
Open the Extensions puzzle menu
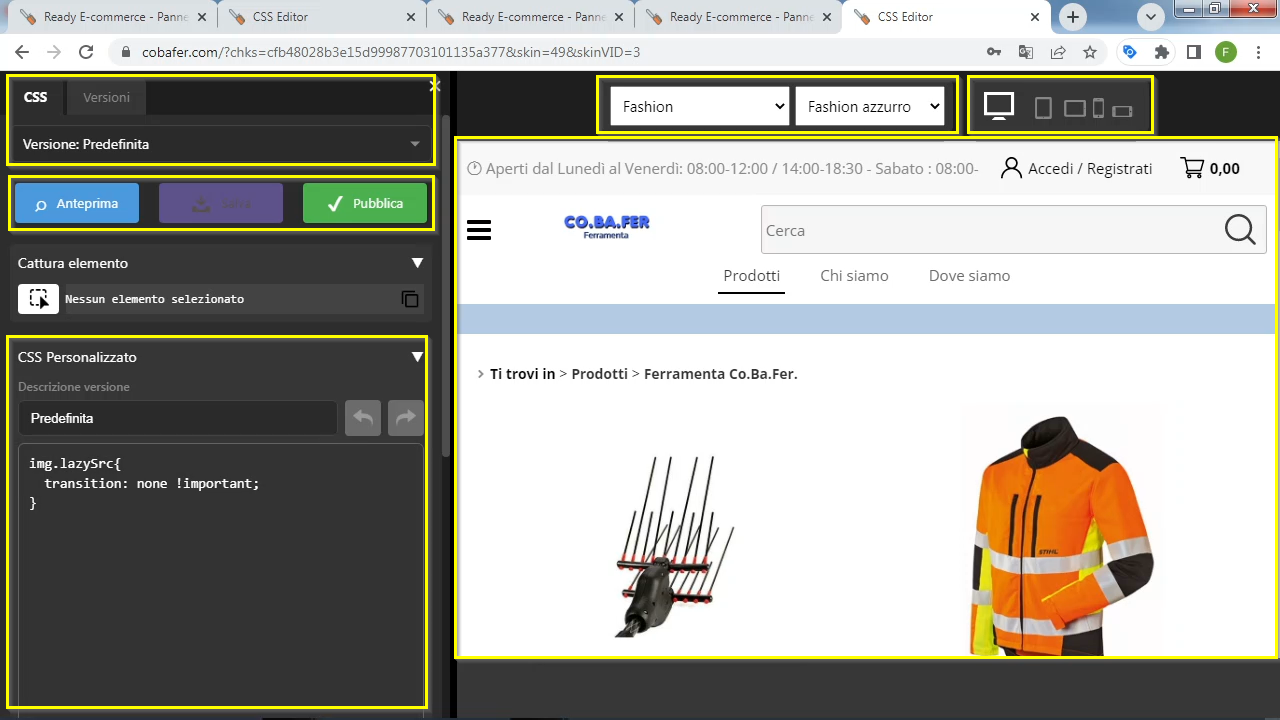pos(1162,52)
